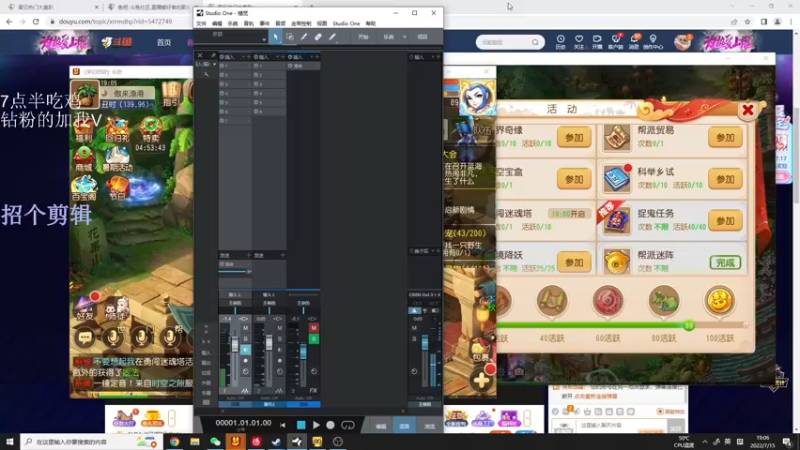Image resolution: width=800 pixels, height=450 pixels.
Task: Open the 音轨 menu in Studio One
Action: [x=248, y=23]
